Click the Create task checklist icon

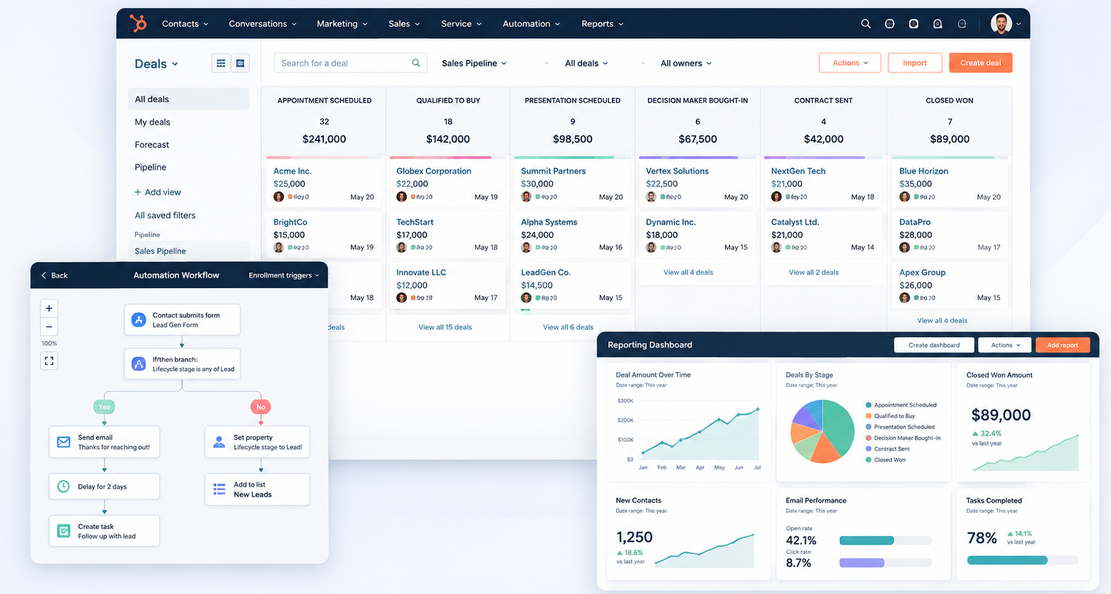pyautogui.click(x=63, y=530)
